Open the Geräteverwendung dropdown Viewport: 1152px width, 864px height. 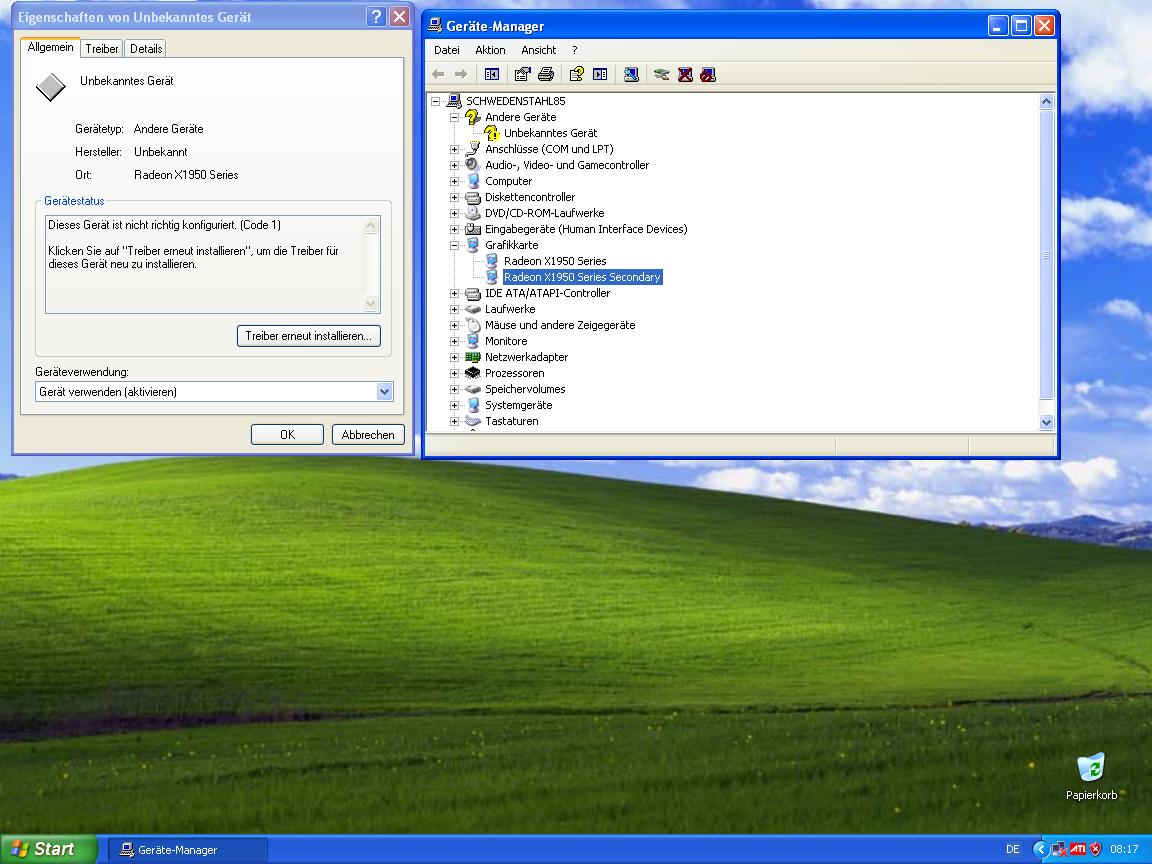(x=384, y=392)
